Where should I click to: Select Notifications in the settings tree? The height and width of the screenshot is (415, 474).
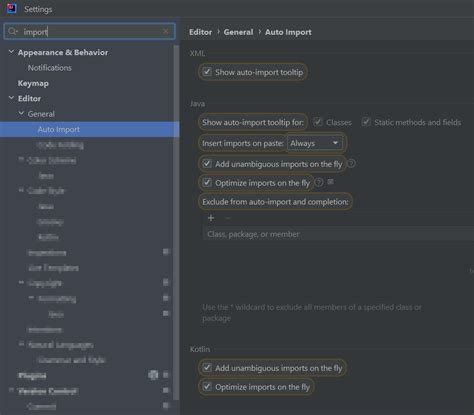(x=50, y=68)
